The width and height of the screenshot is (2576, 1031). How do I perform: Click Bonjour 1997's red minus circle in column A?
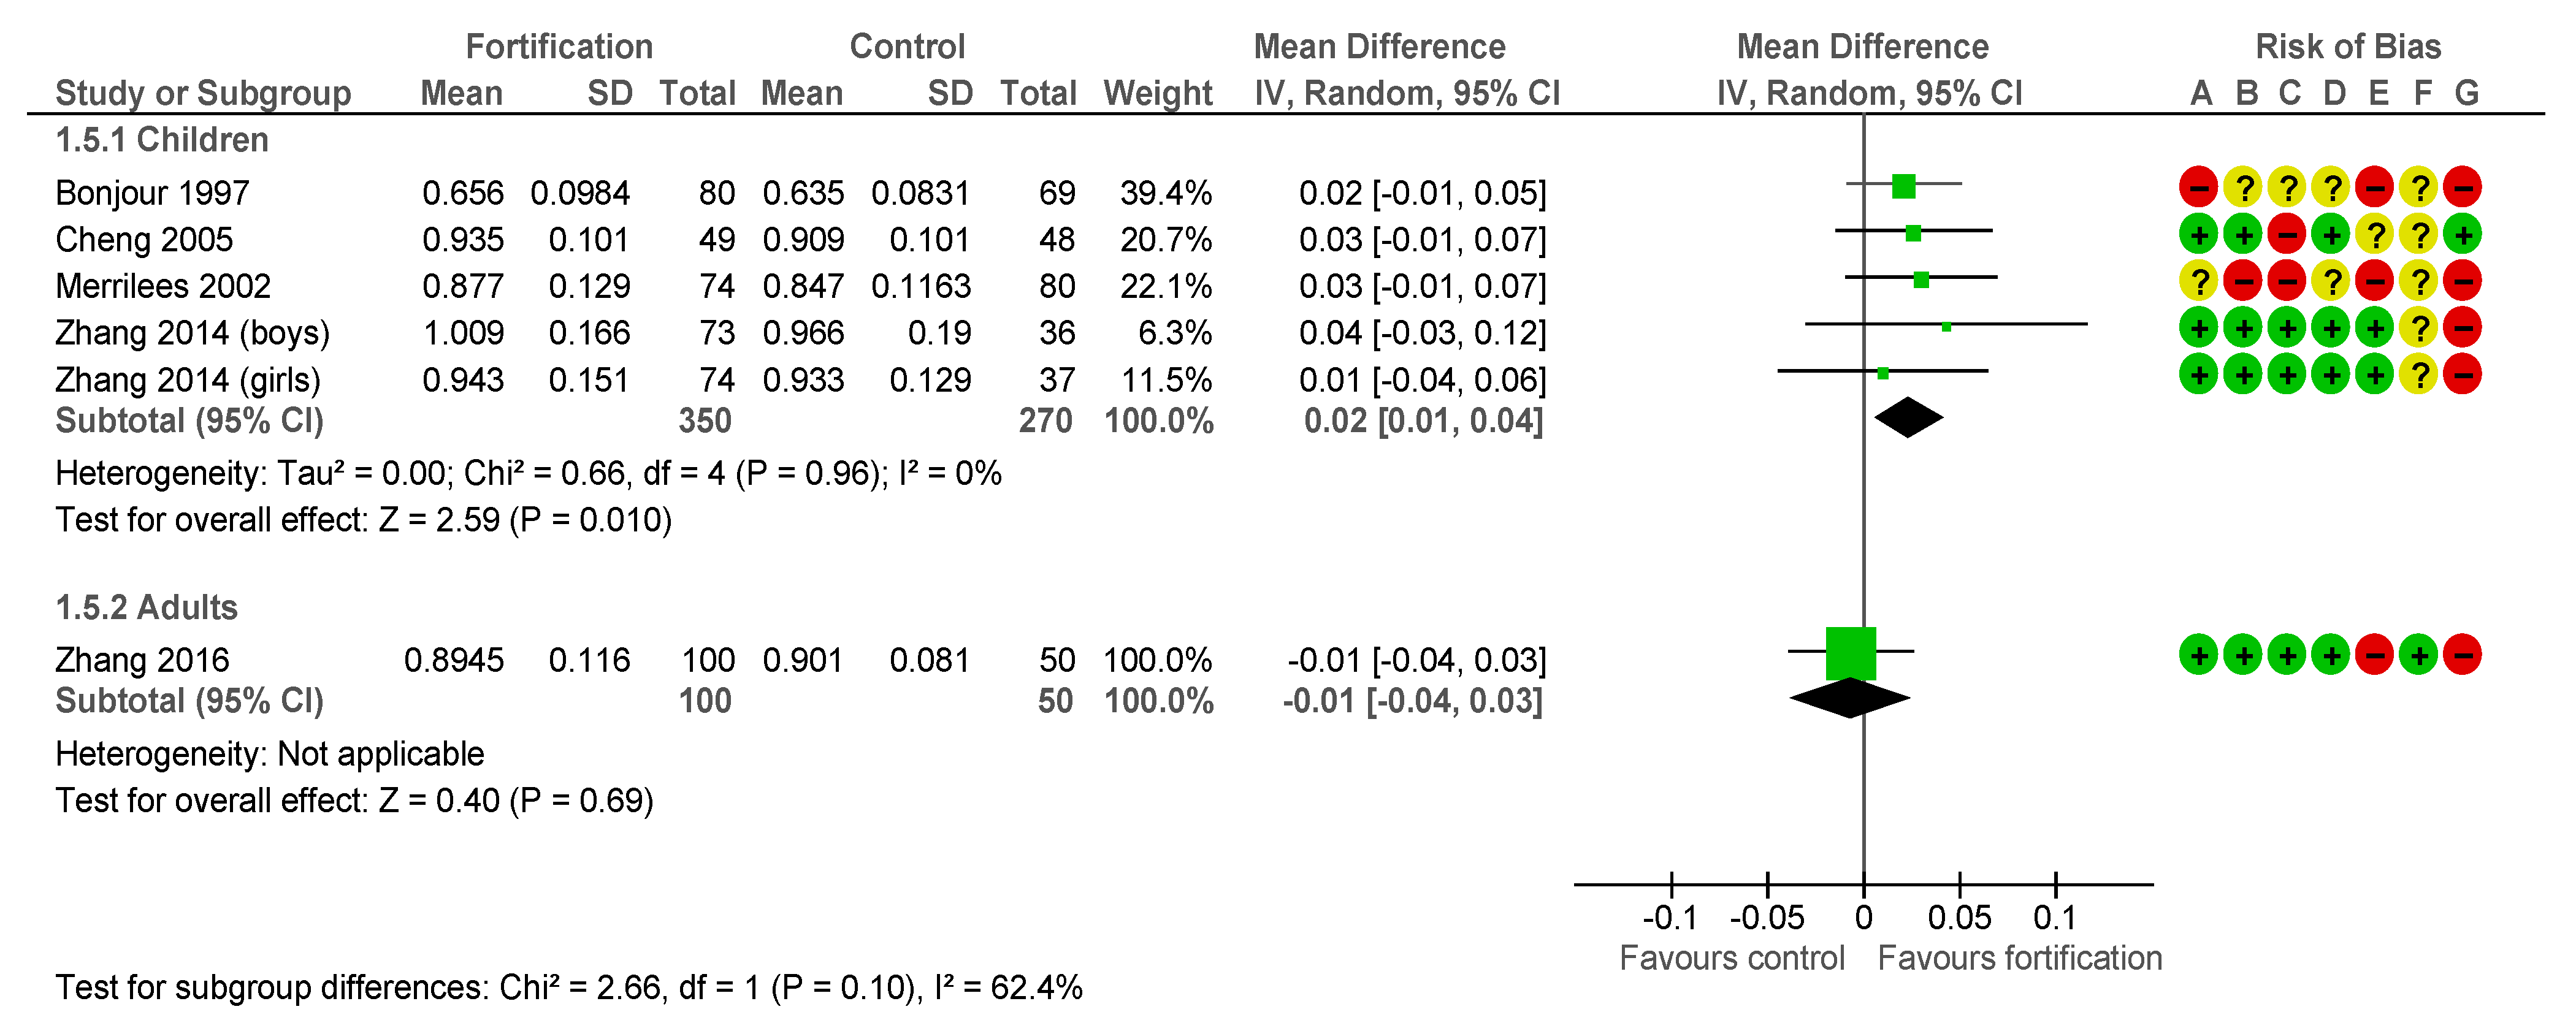pos(2198,187)
